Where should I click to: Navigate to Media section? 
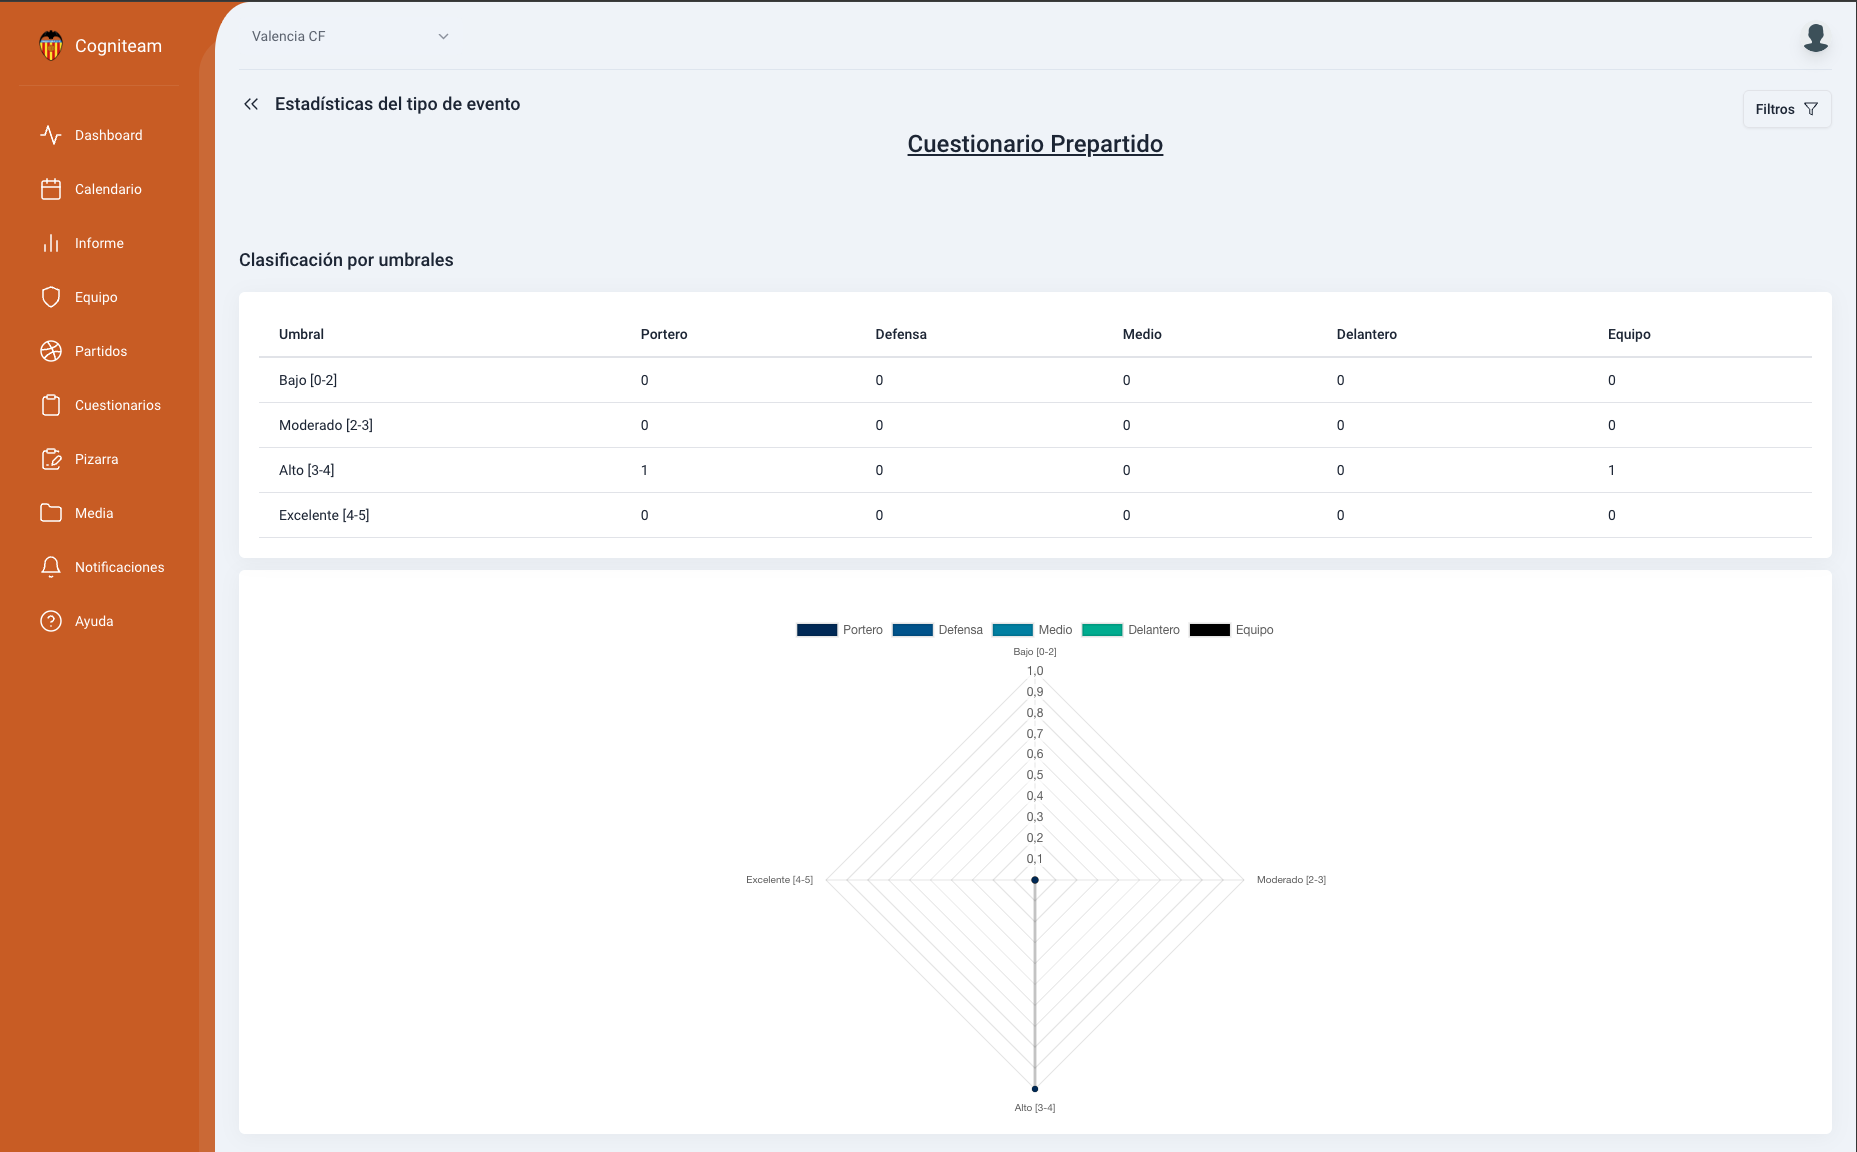coord(94,513)
